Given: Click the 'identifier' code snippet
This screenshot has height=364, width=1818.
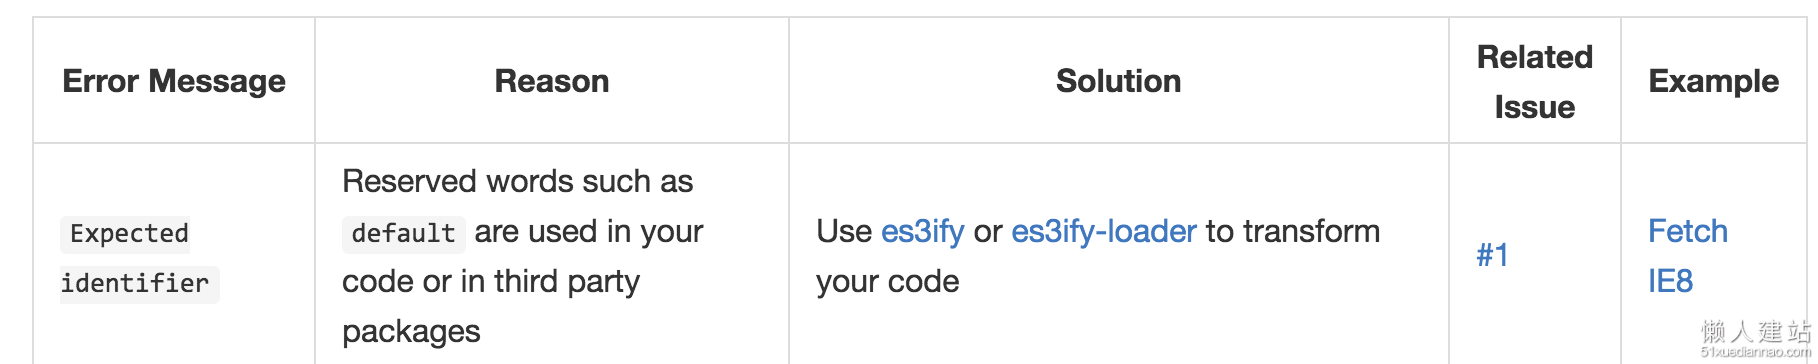Looking at the screenshot, I should 139,283.
